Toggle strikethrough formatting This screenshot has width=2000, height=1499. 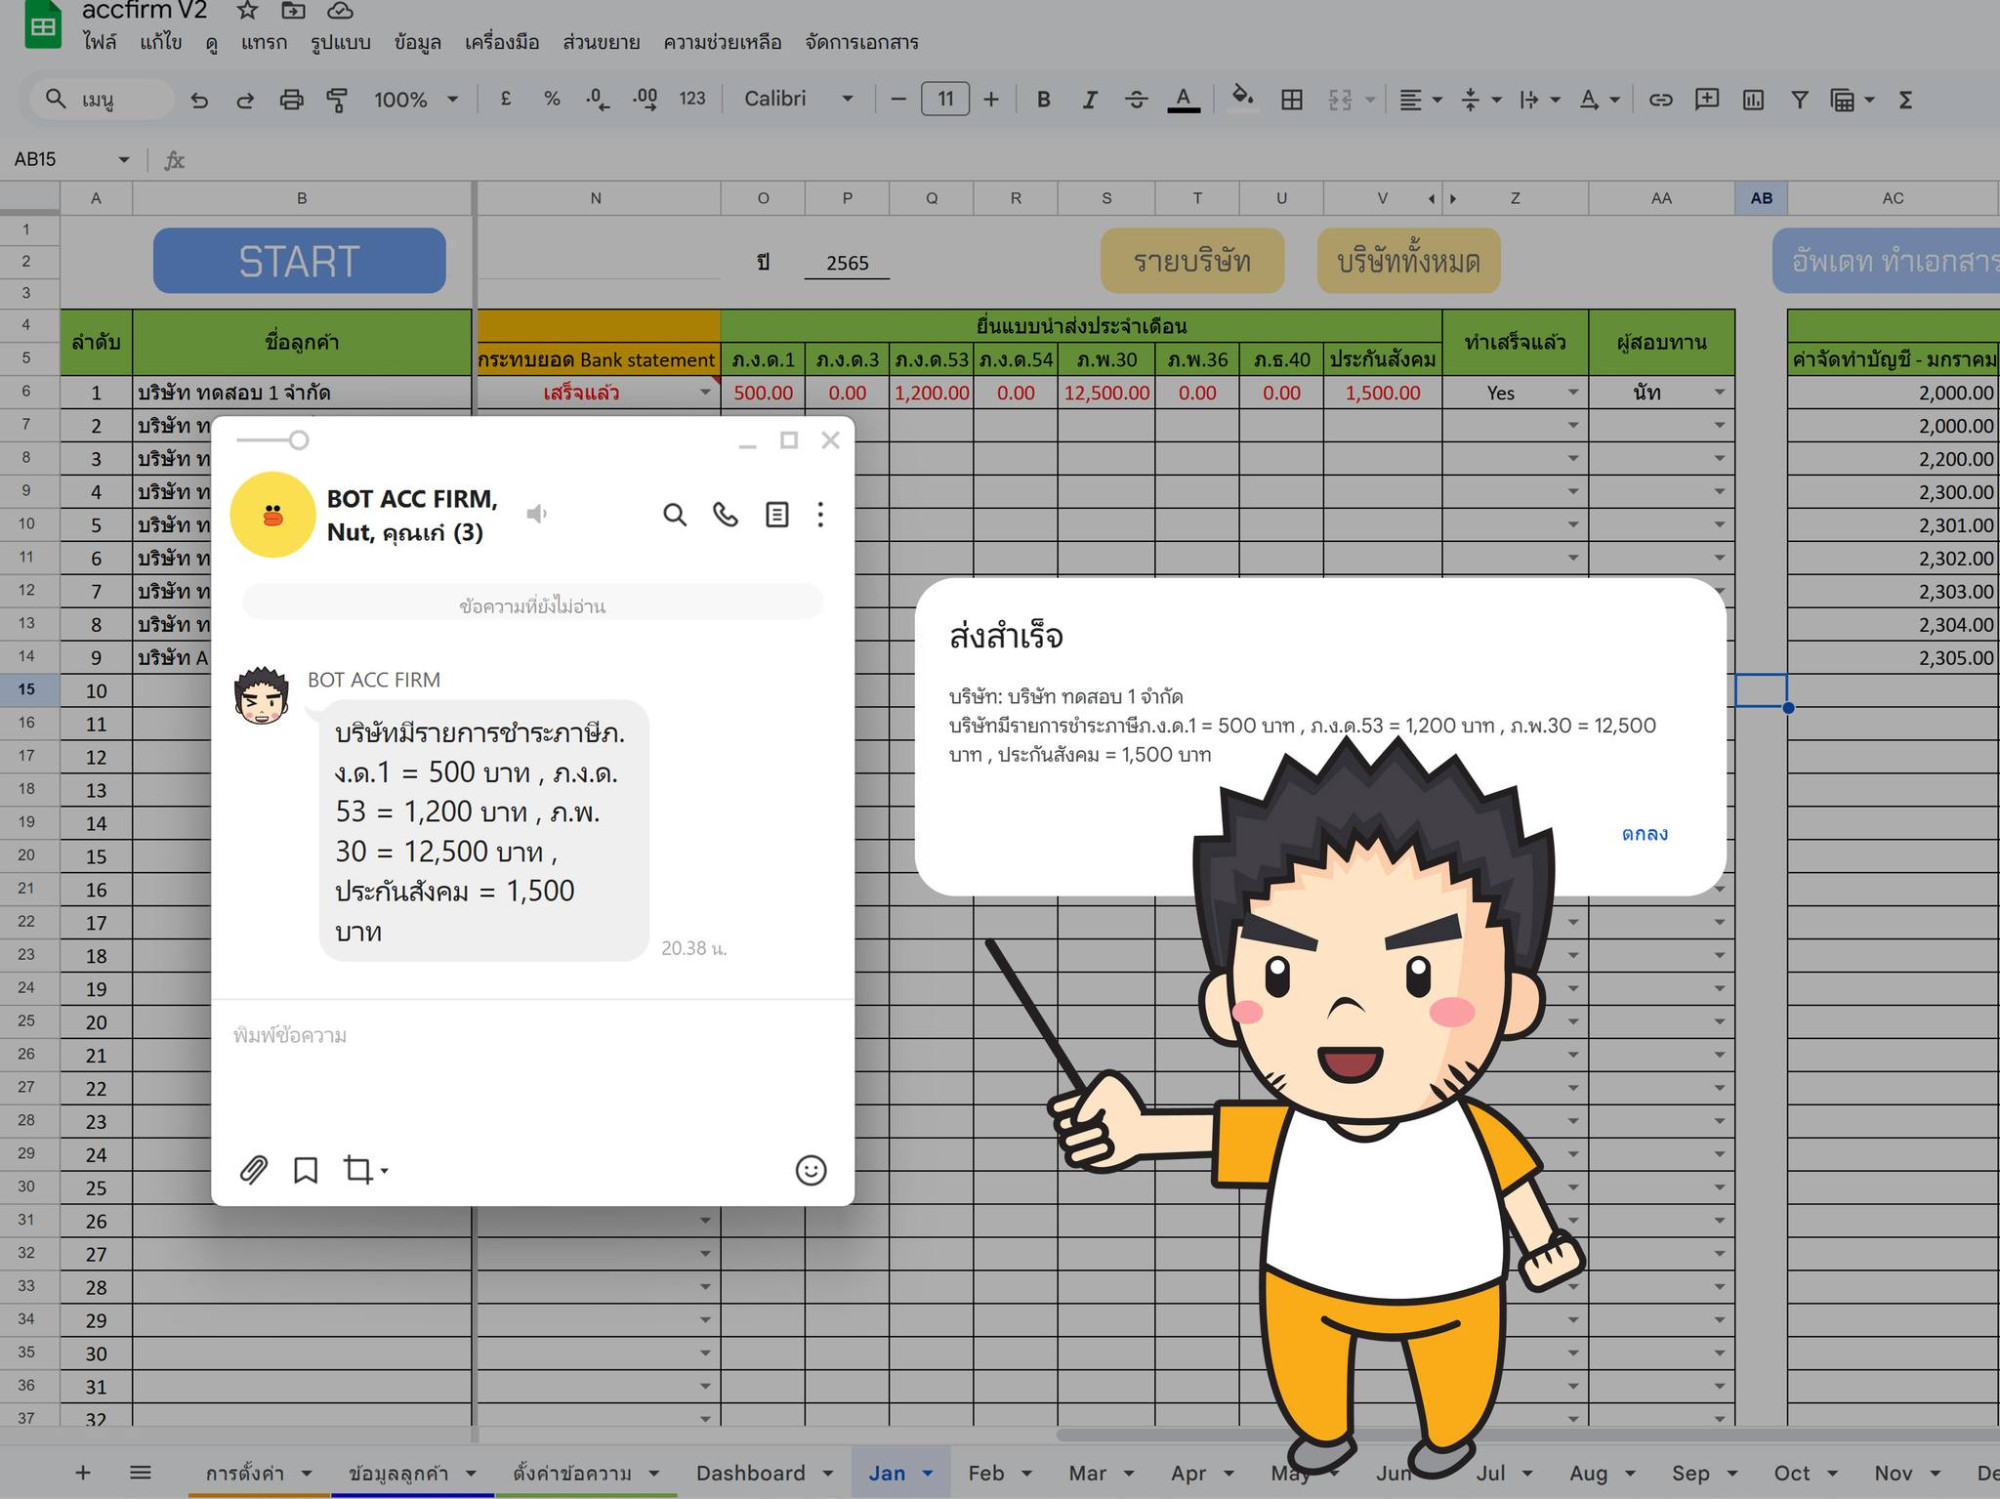(x=1136, y=99)
